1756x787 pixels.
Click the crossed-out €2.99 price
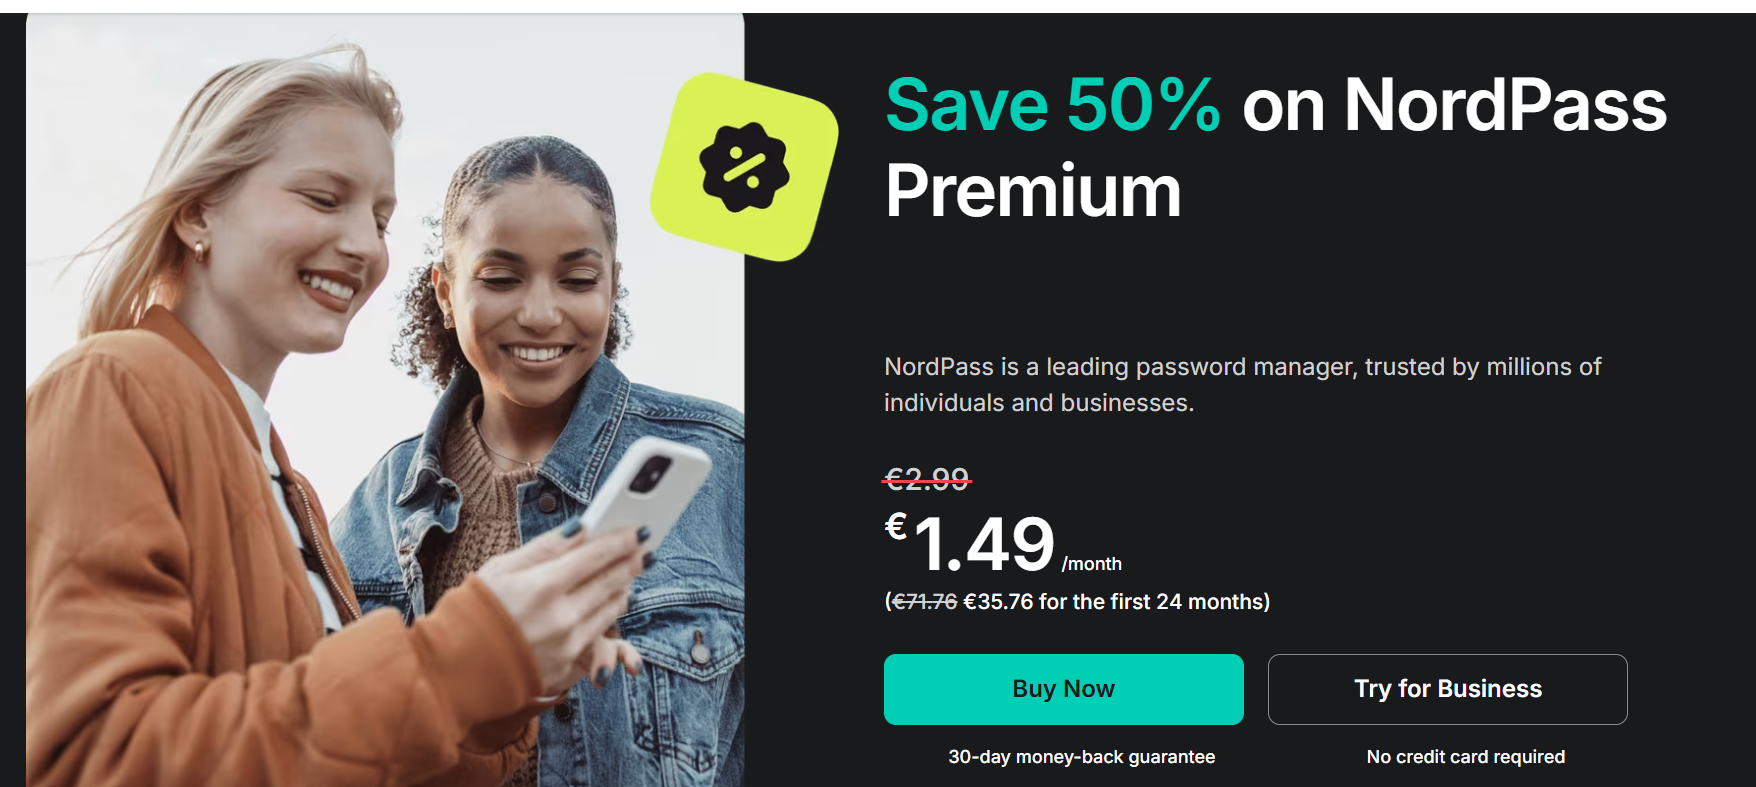[x=927, y=479]
